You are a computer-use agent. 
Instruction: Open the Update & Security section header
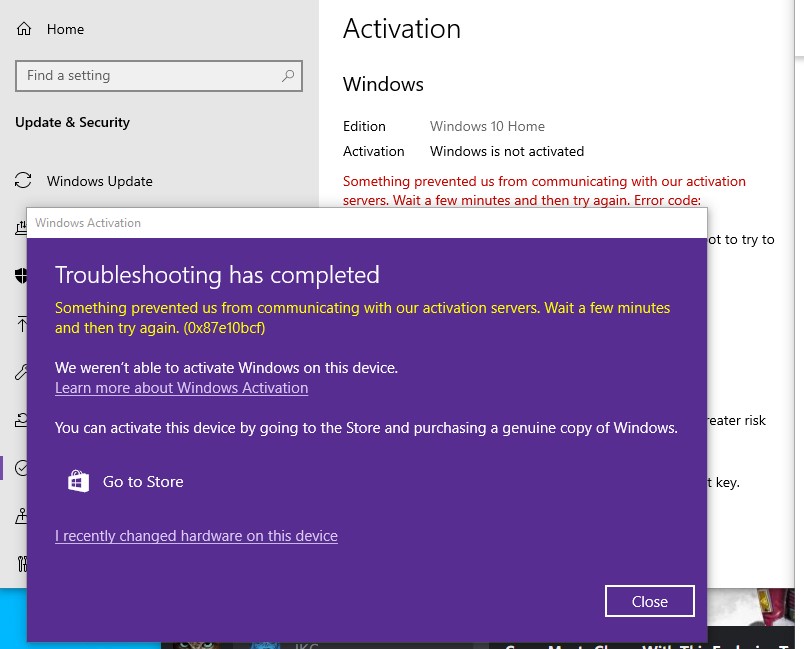[x=73, y=122]
